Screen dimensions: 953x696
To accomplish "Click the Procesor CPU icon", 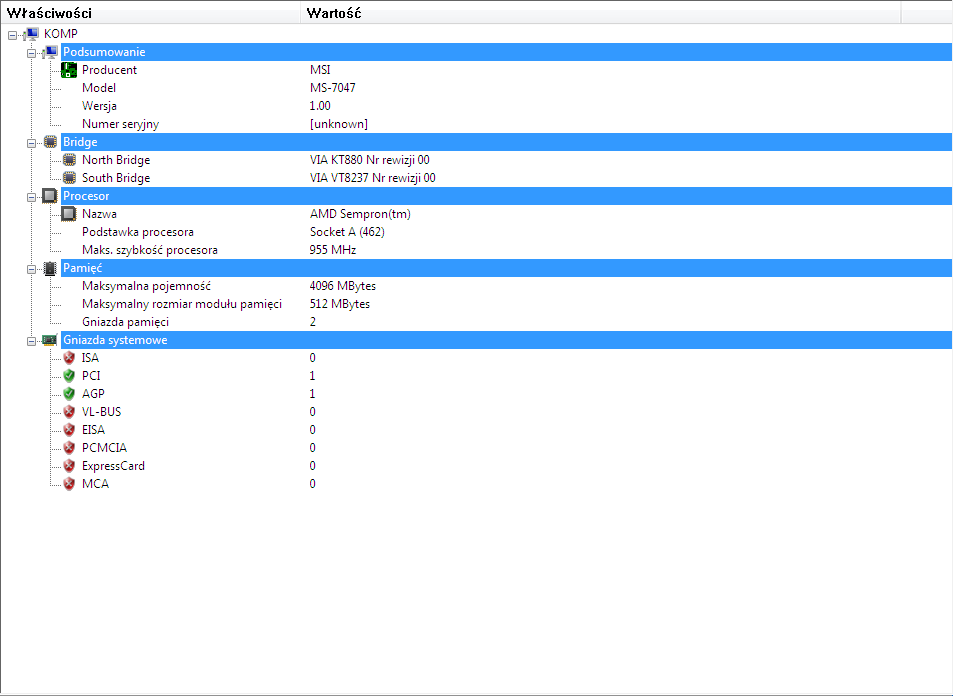I will click(50, 196).
